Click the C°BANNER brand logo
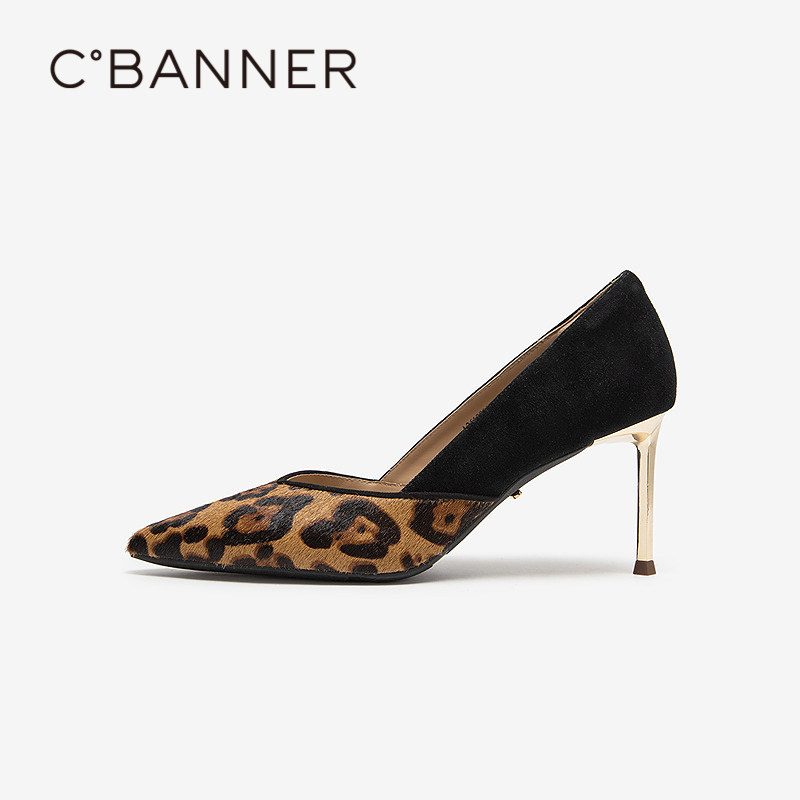 [x=203, y=69]
